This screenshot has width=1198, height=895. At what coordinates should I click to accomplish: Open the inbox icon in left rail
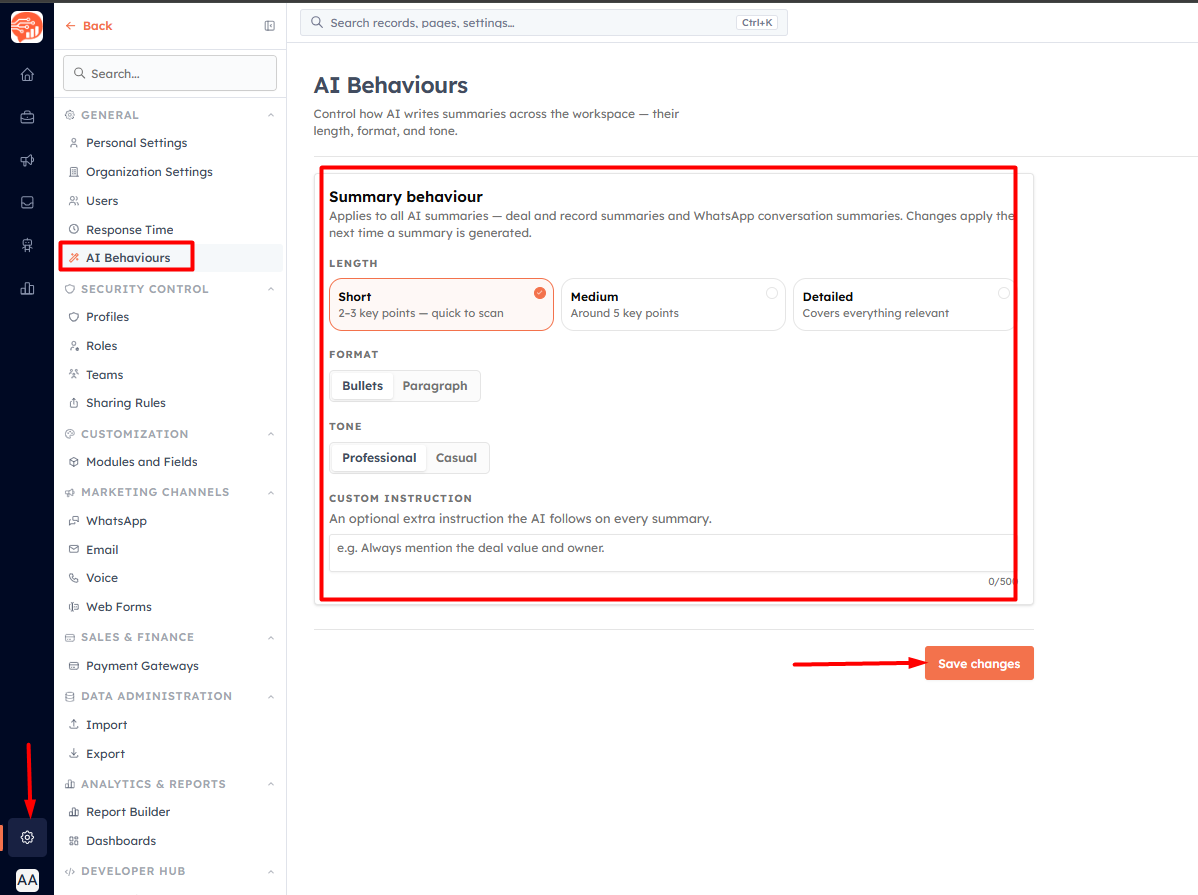[x=28, y=203]
